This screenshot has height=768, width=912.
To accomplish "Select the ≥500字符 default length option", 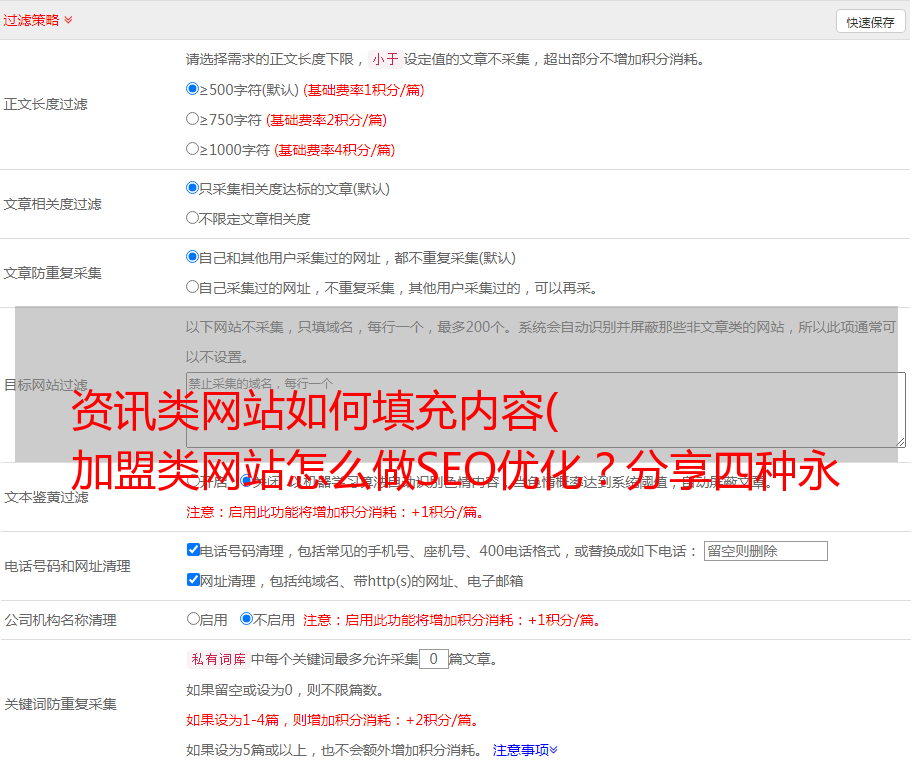I will click(x=192, y=89).
